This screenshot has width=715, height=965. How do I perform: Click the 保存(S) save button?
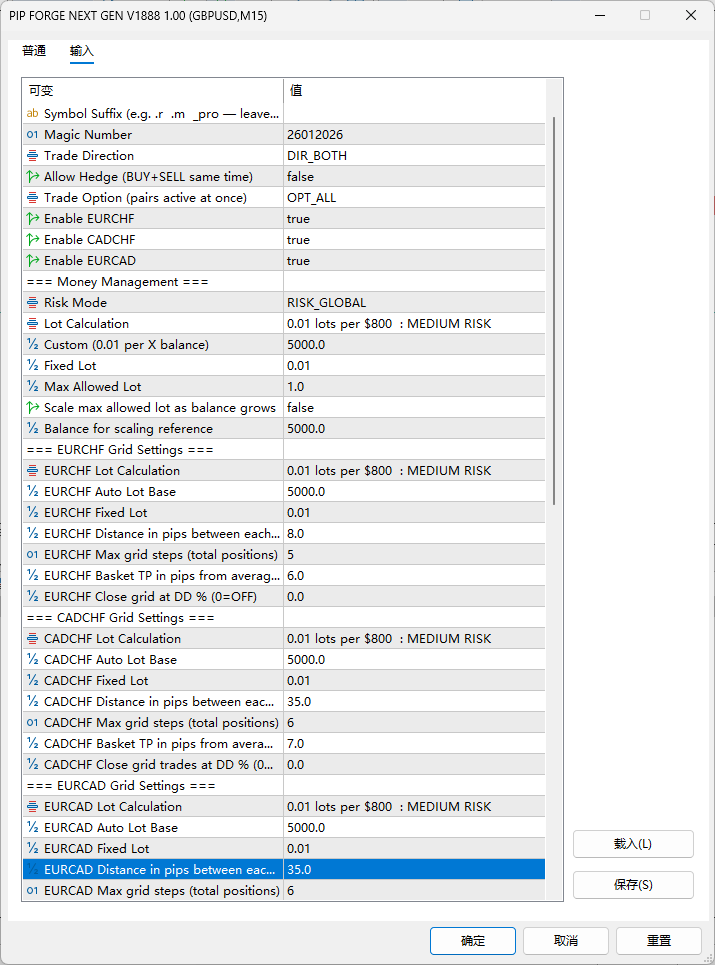(x=633, y=885)
